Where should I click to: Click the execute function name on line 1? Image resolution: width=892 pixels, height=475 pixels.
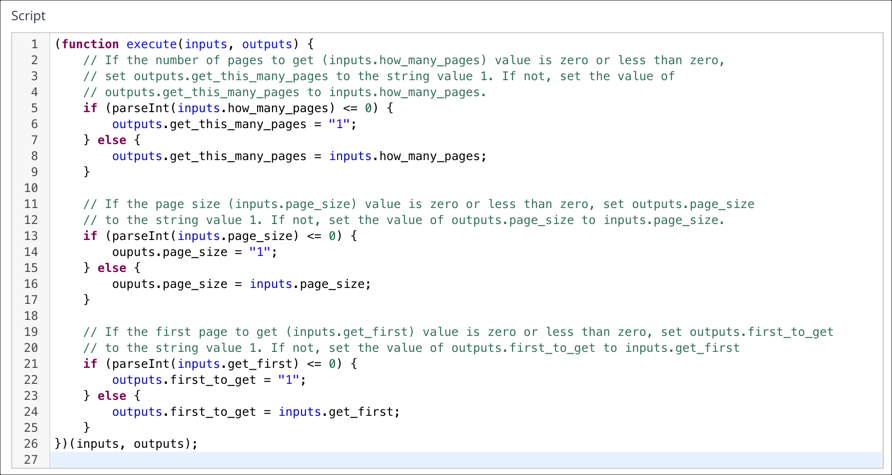pos(152,44)
